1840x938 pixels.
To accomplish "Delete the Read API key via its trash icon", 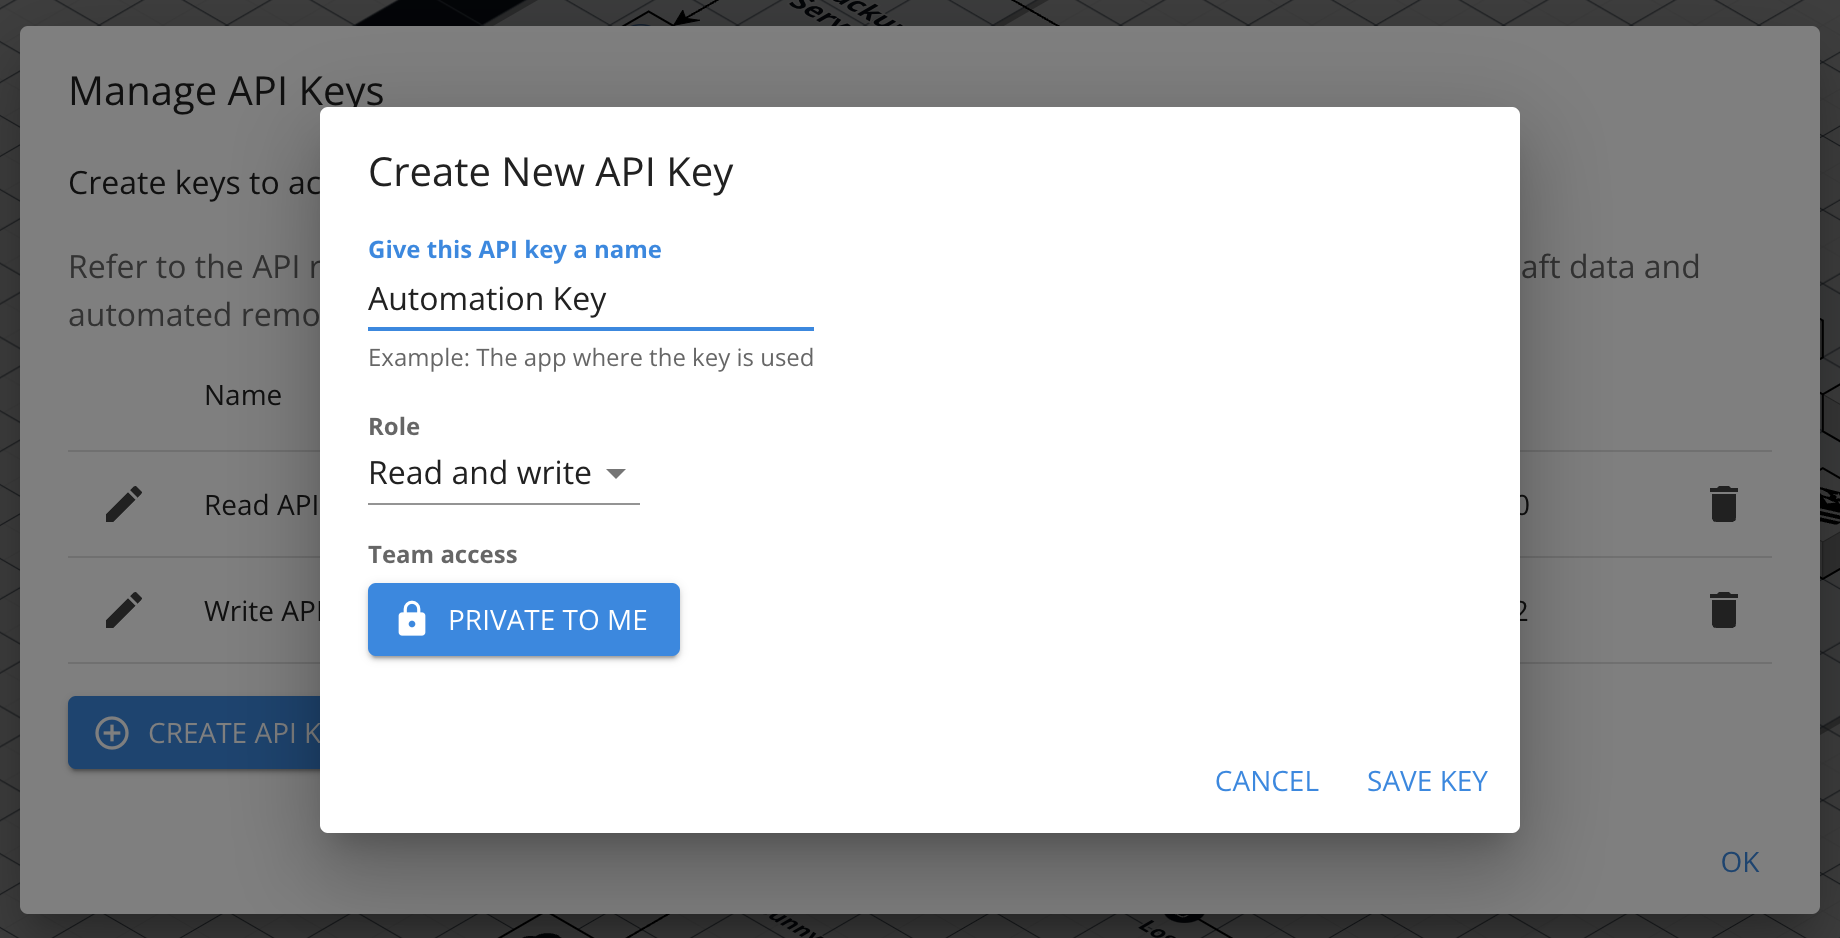I will coord(1724,504).
